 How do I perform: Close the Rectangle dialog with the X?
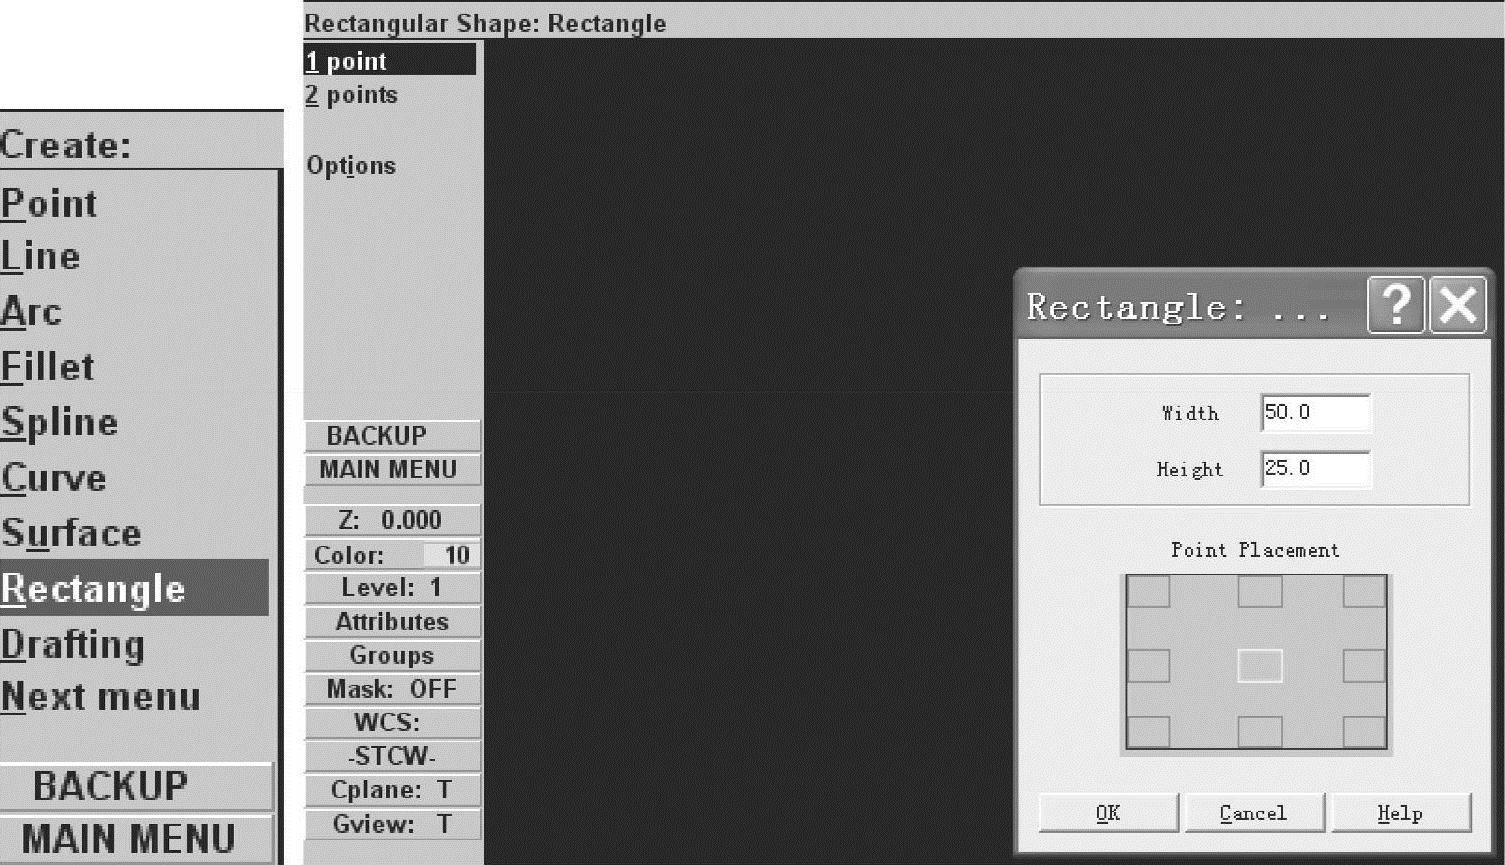[x=1457, y=306]
